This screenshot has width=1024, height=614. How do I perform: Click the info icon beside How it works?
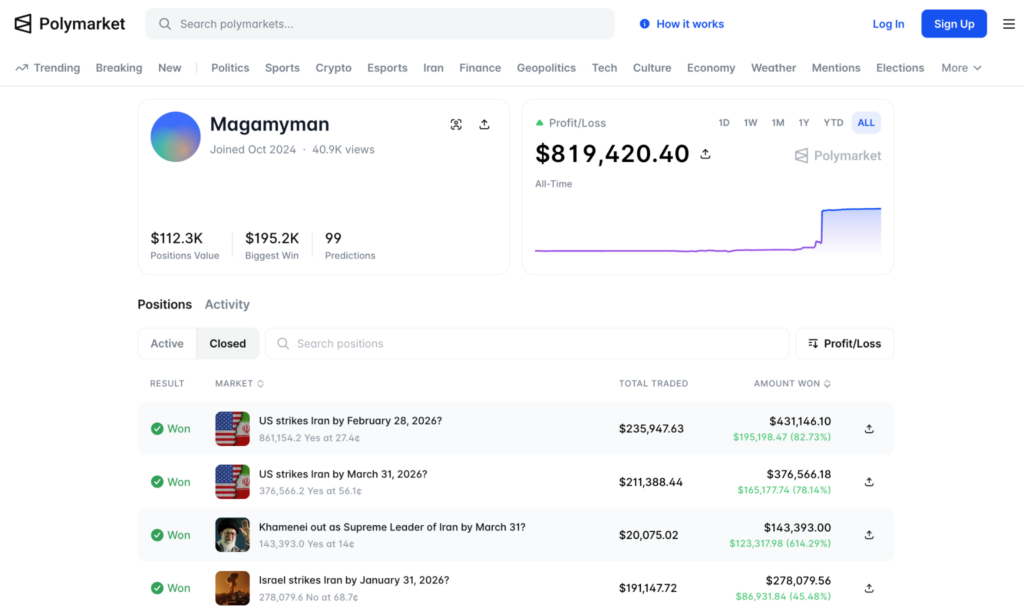(645, 24)
